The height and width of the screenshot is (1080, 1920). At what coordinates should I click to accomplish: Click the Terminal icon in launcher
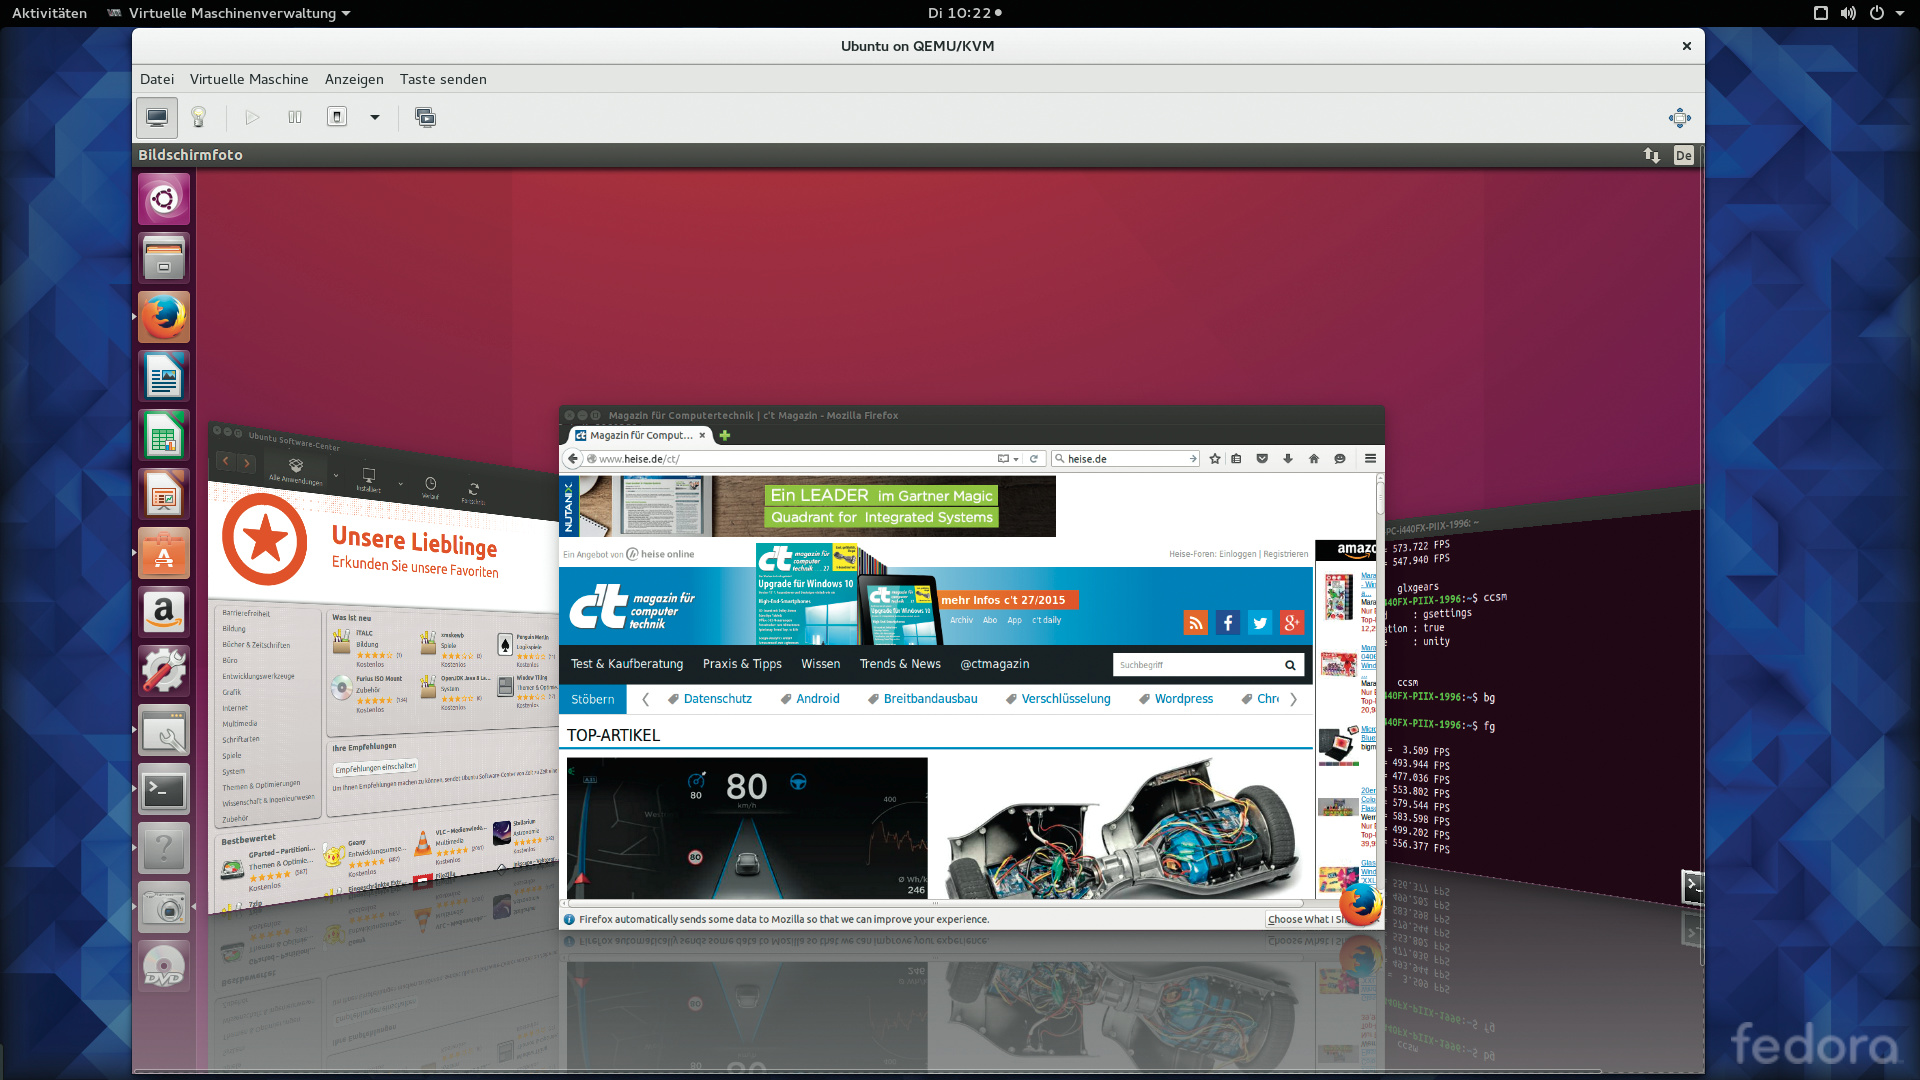pyautogui.click(x=164, y=790)
